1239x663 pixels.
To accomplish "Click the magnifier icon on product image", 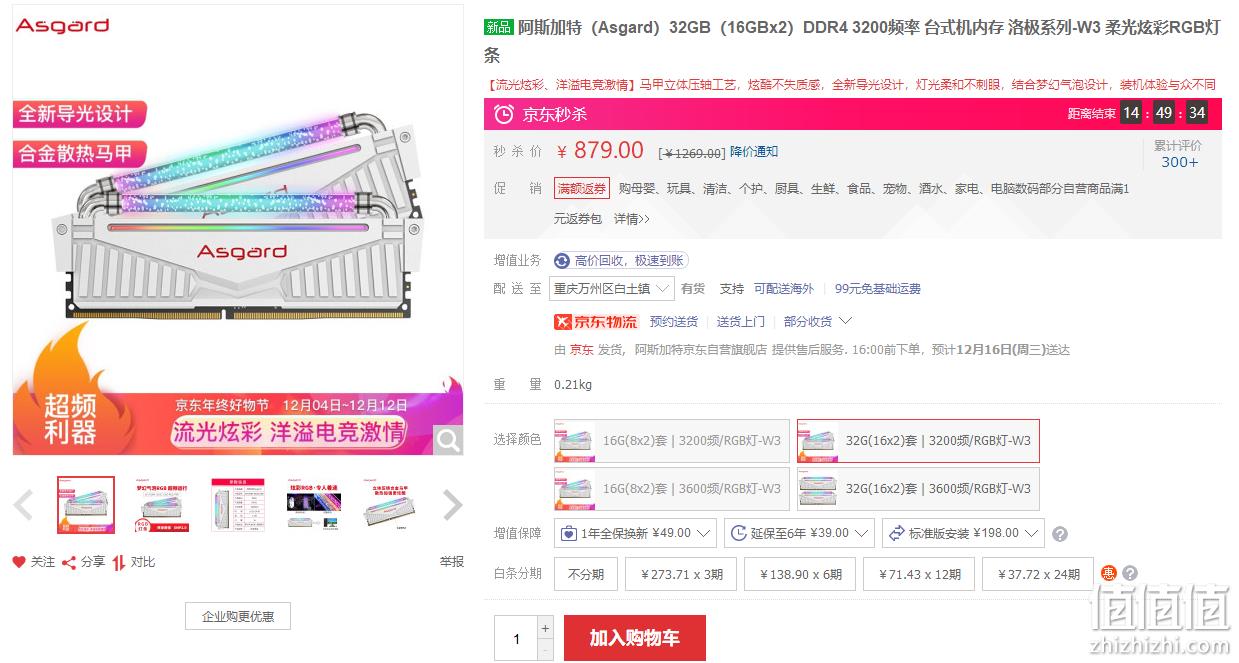I will (449, 439).
